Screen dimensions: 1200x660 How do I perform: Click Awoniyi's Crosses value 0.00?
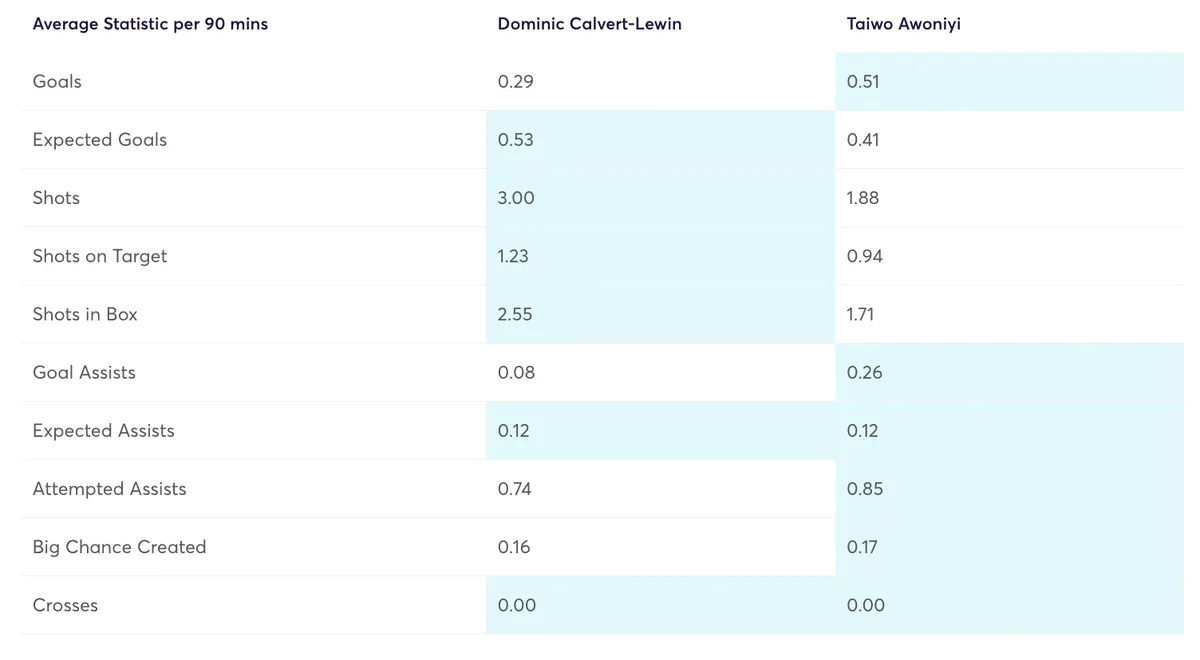pyautogui.click(x=866, y=605)
